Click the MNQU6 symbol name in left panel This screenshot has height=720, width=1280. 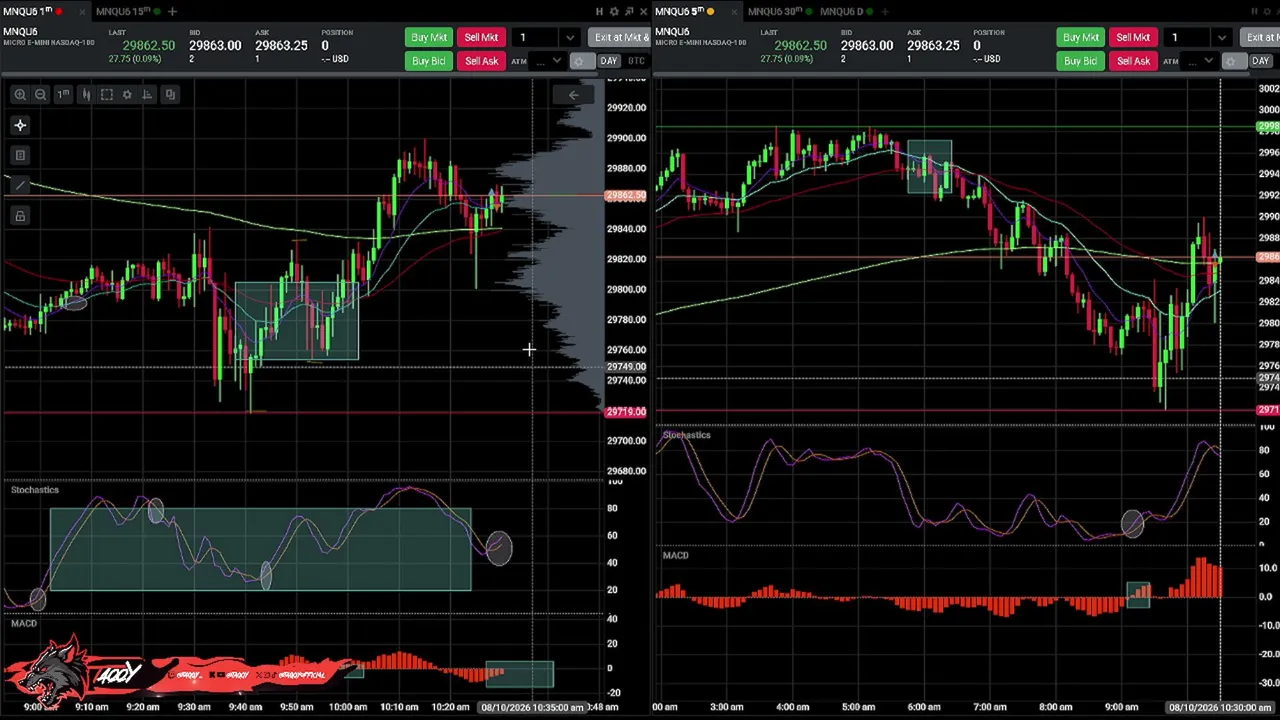(20, 32)
